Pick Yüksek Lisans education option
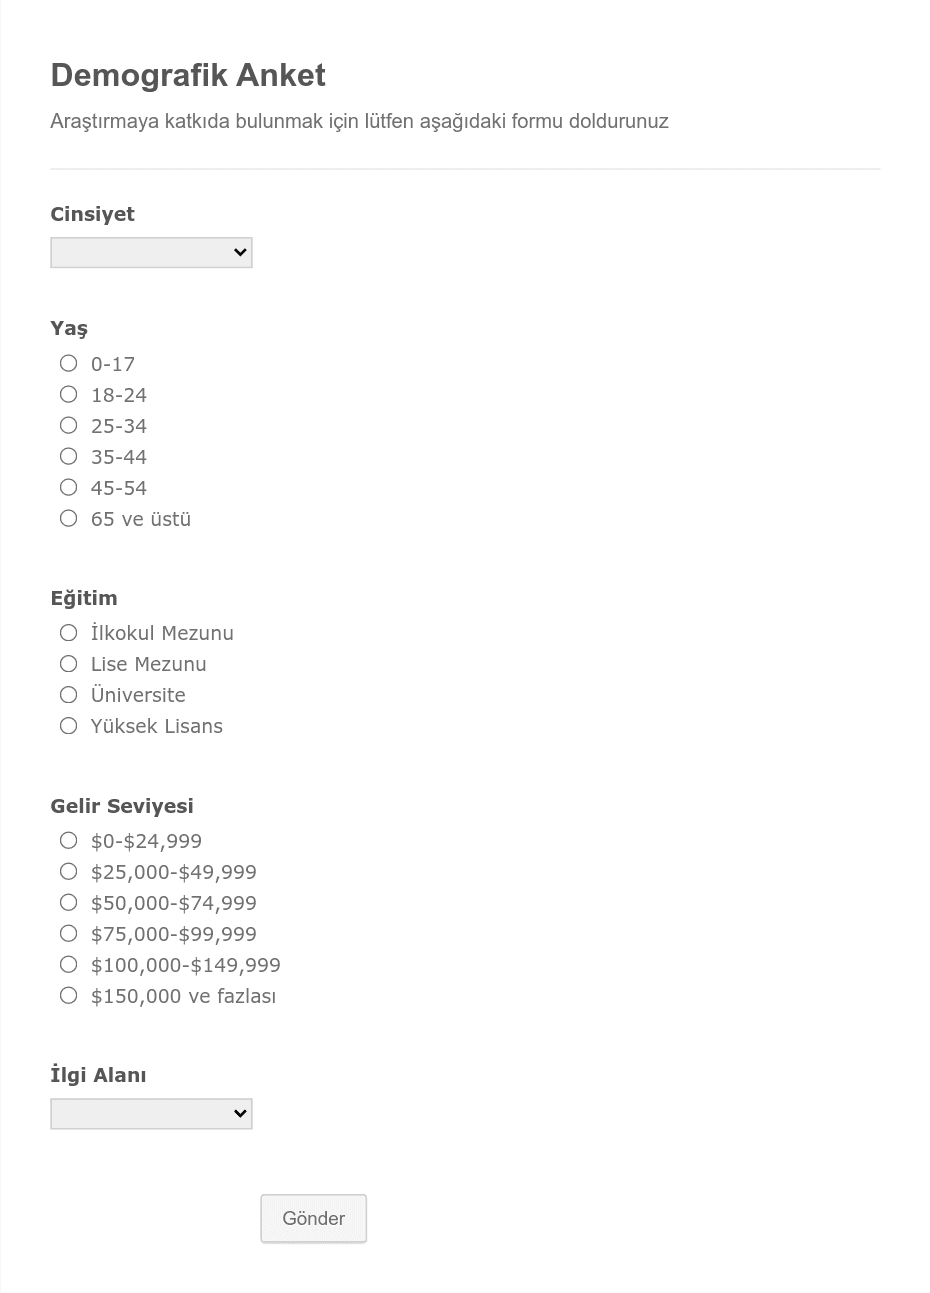Screen dimensions: 930x1293 coord(68,725)
